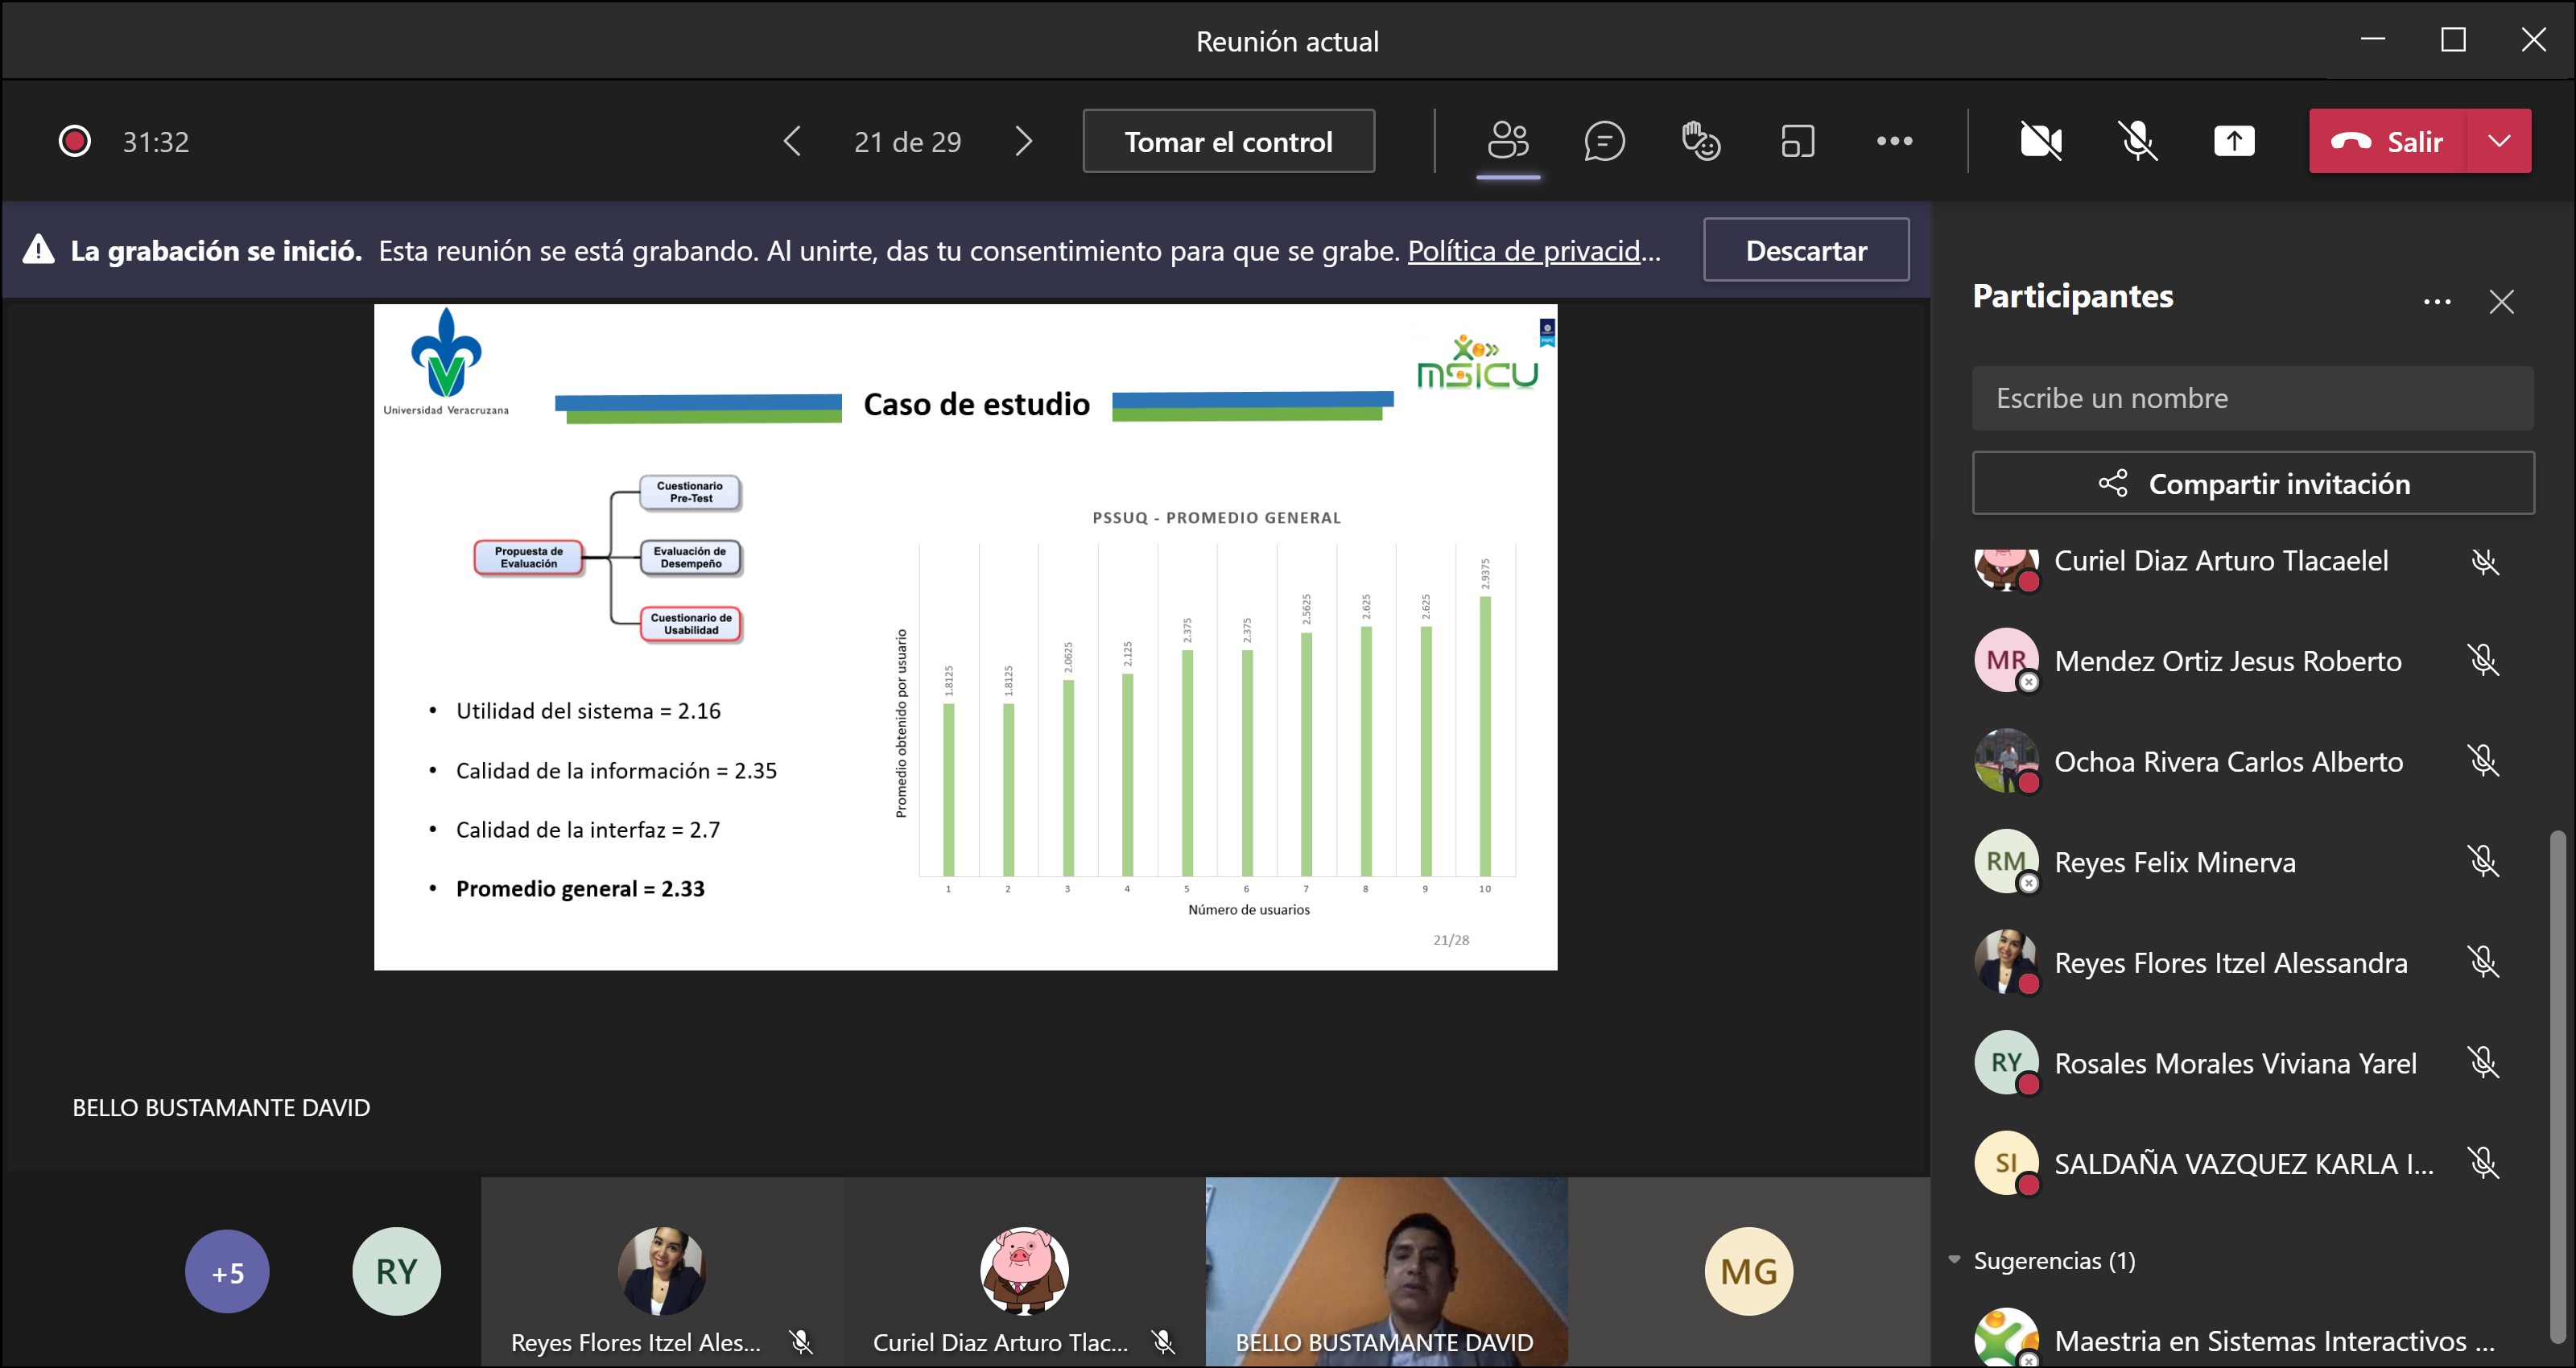Click the Escribe un nombre search field
Image resolution: width=2576 pixels, height=1368 pixels.
pos(2252,398)
